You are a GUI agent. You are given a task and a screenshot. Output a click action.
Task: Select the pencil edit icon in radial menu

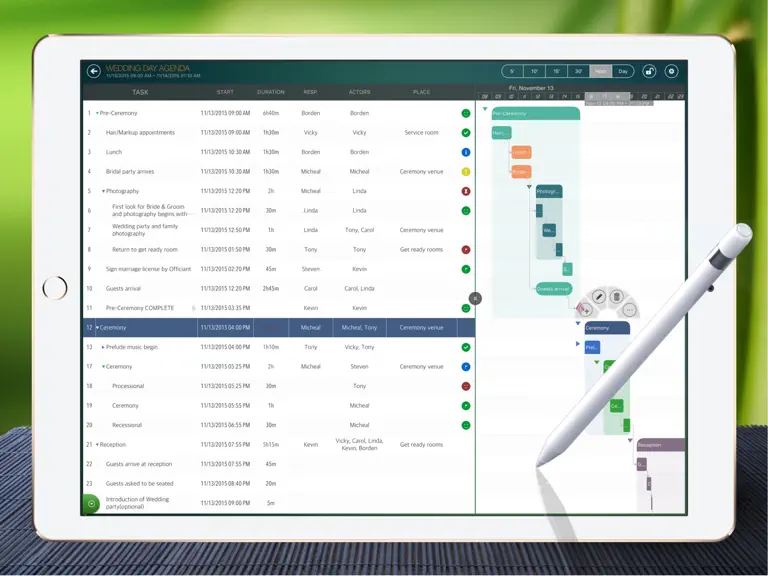point(599,296)
